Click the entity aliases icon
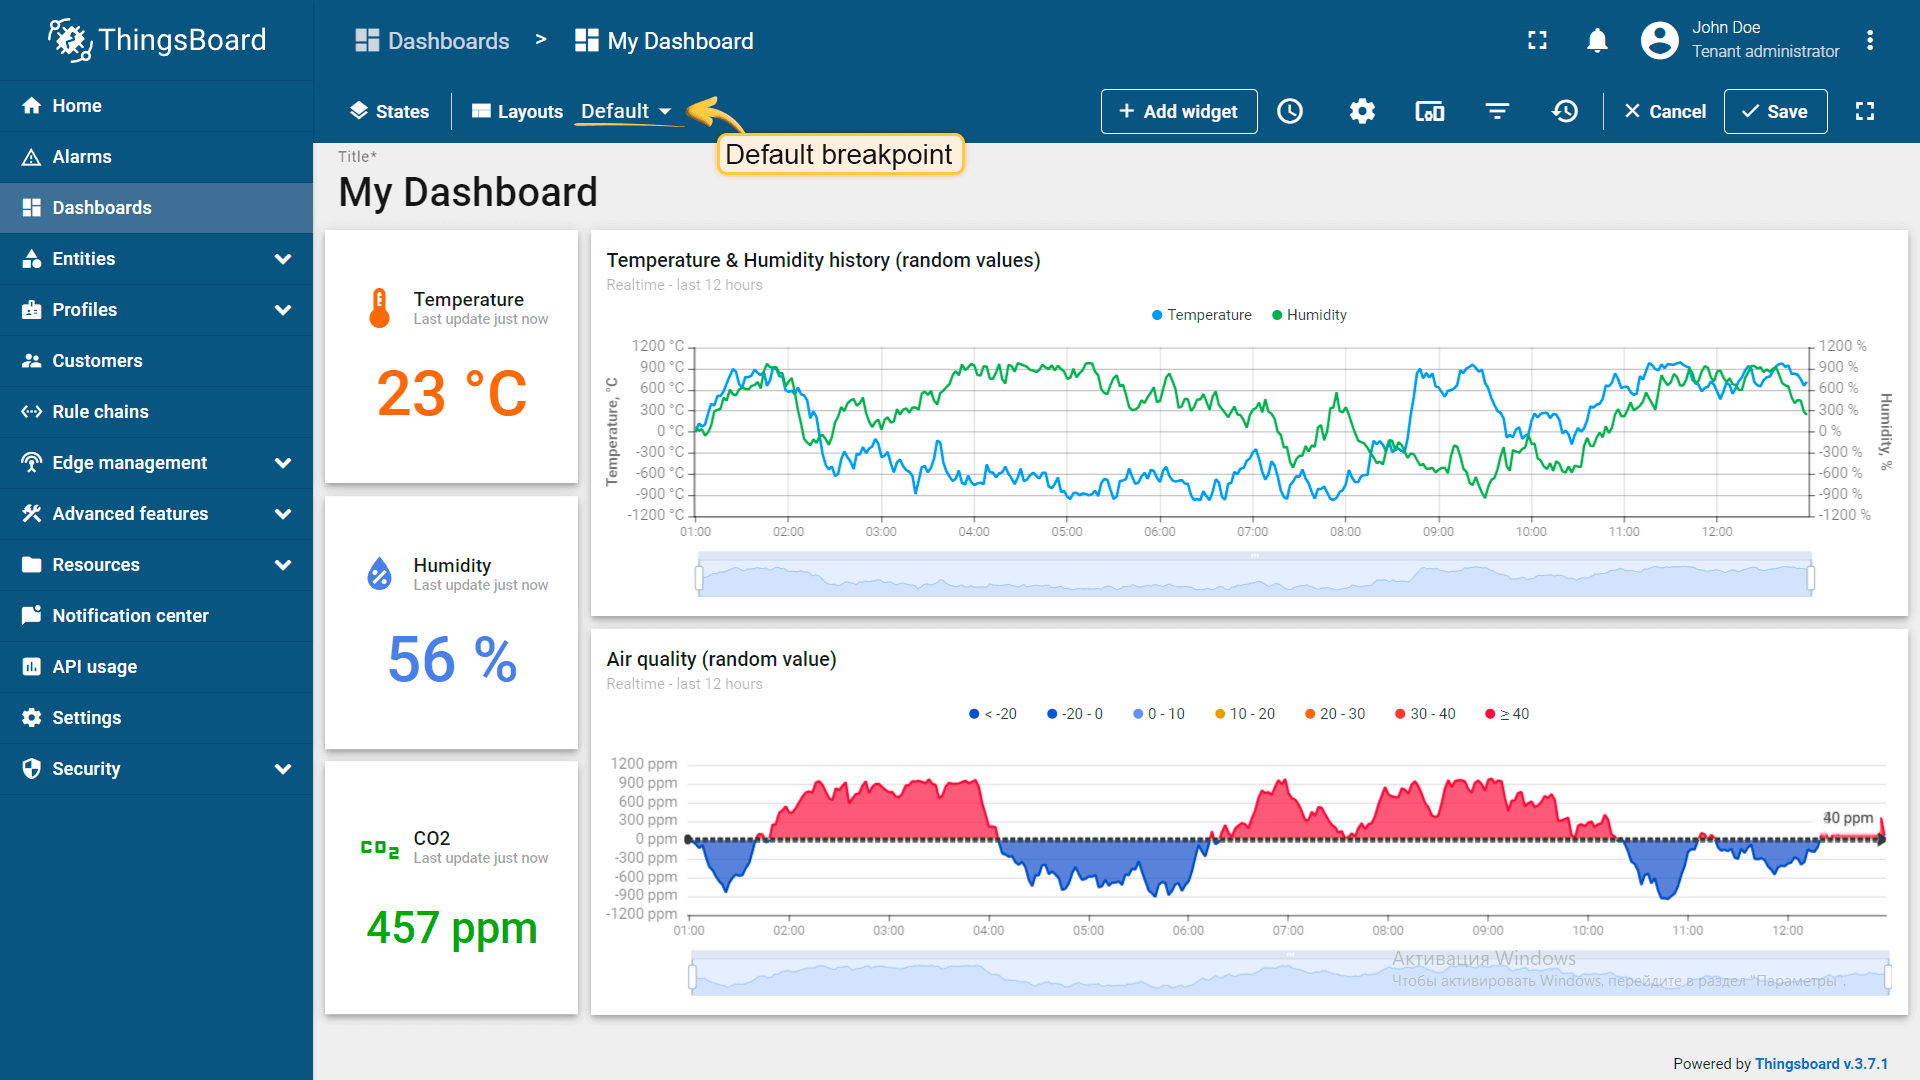Viewport: 1920px width, 1080px height. (x=1429, y=111)
